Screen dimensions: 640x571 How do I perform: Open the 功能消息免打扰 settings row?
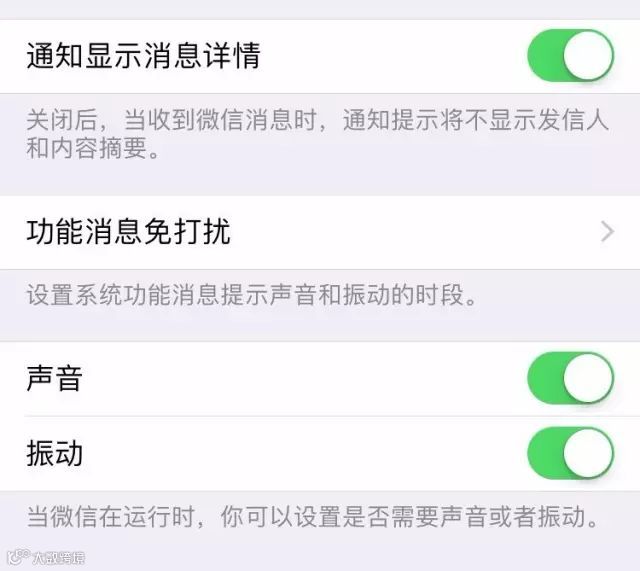(x=320, y=232)
